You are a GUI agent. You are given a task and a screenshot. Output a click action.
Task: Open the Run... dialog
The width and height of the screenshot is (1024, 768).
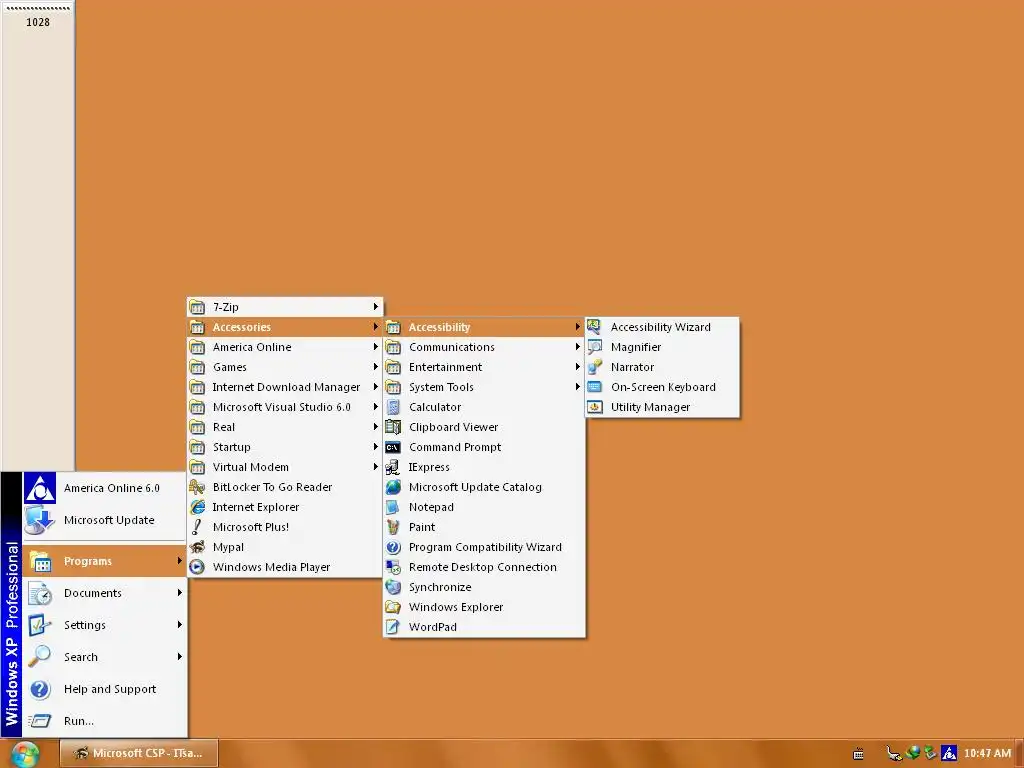[105, 721]
